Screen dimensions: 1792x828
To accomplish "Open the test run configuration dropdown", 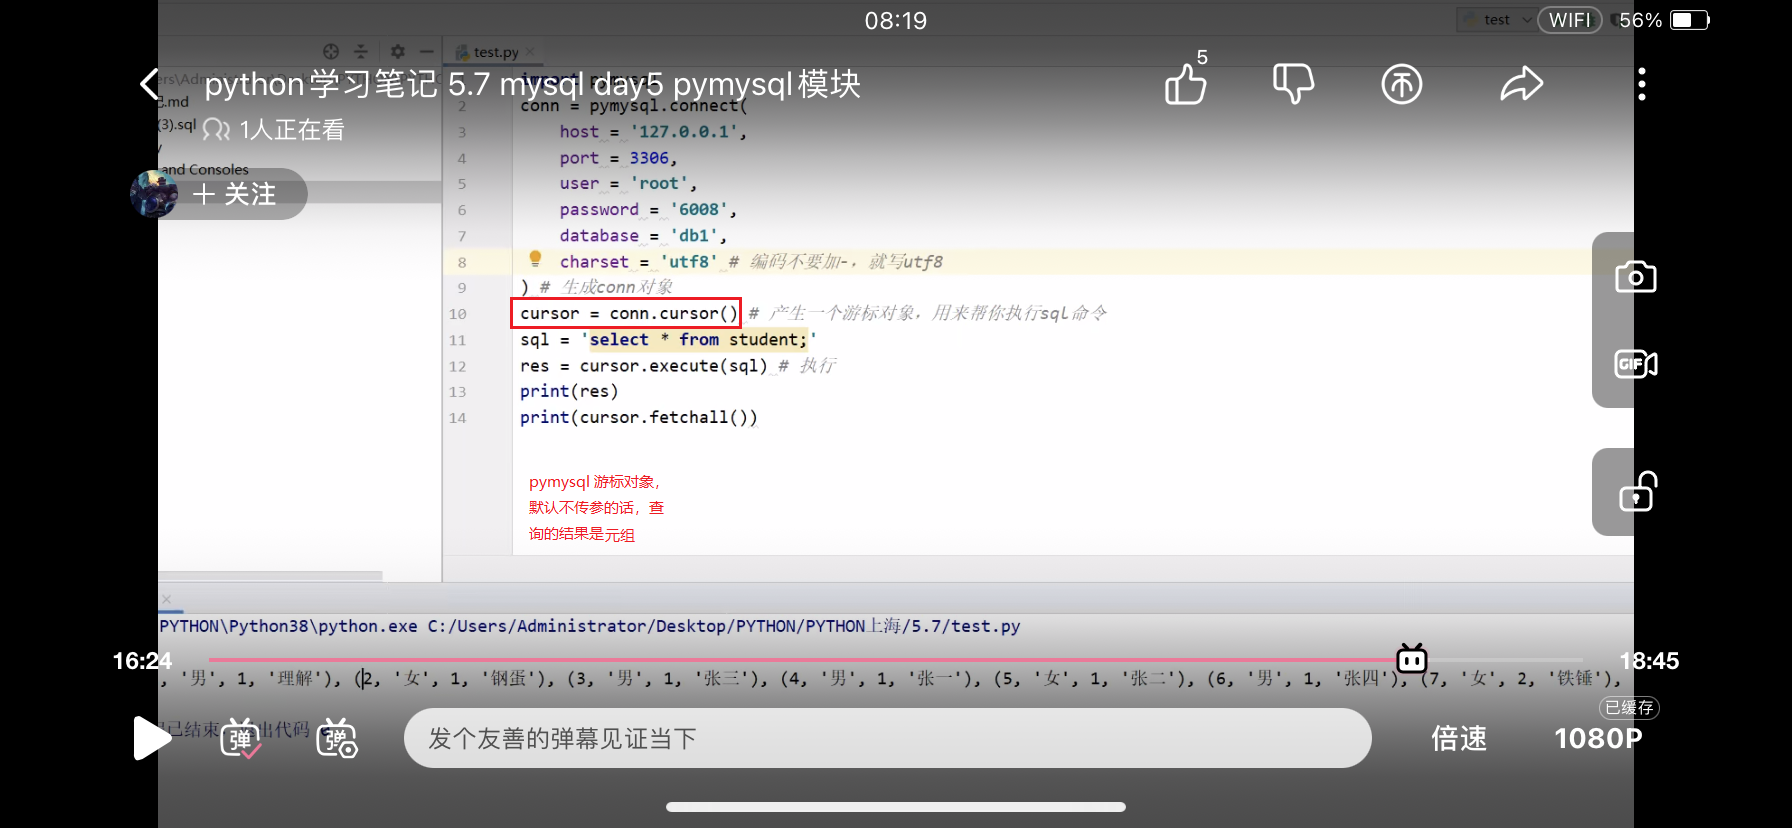I will point(1497,20).
